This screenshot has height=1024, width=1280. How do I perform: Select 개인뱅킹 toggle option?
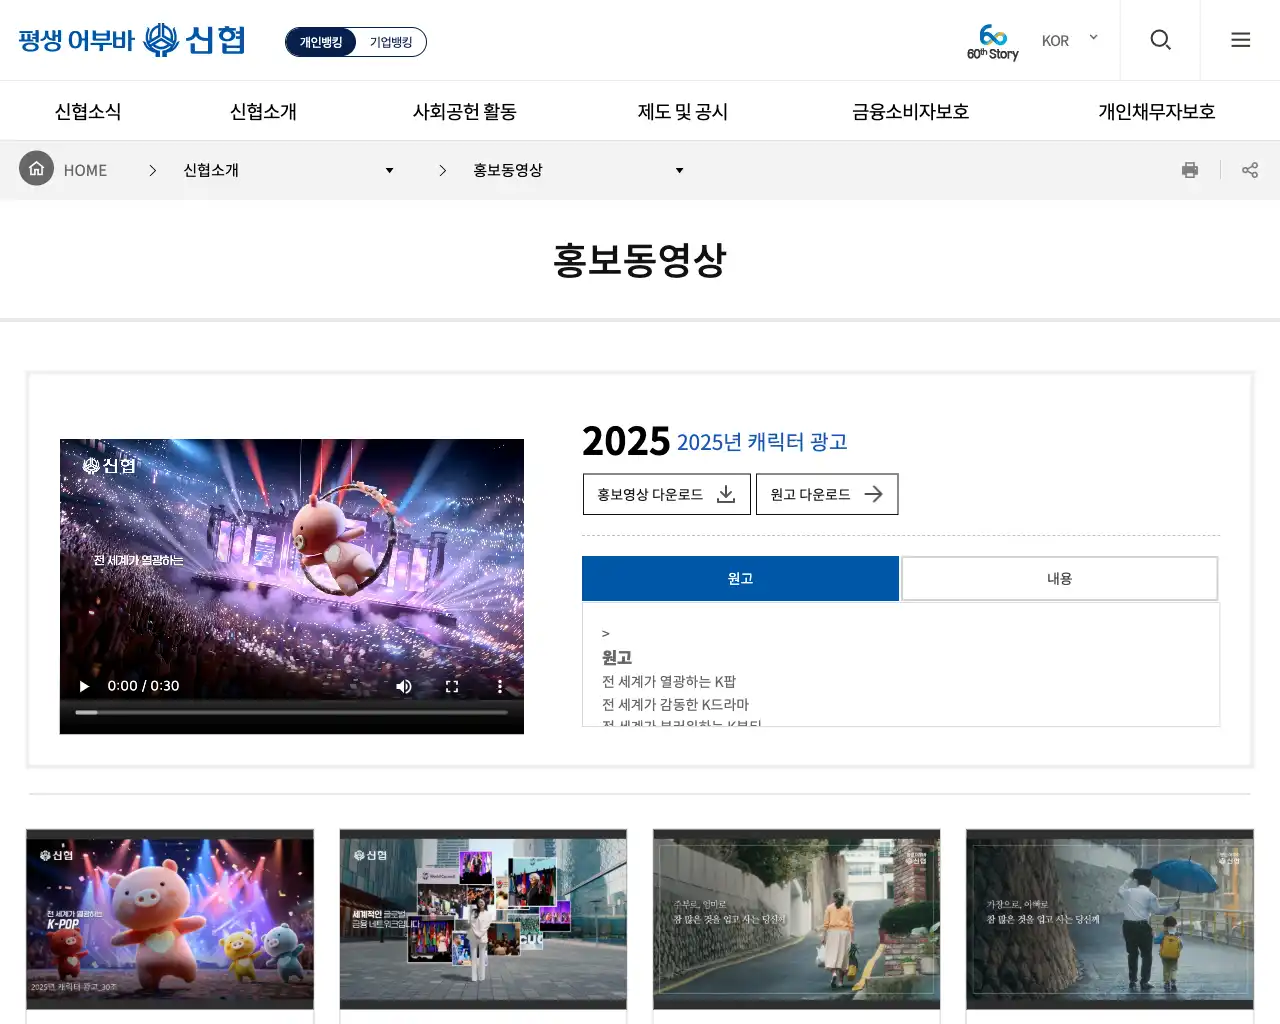click(321, 42)
